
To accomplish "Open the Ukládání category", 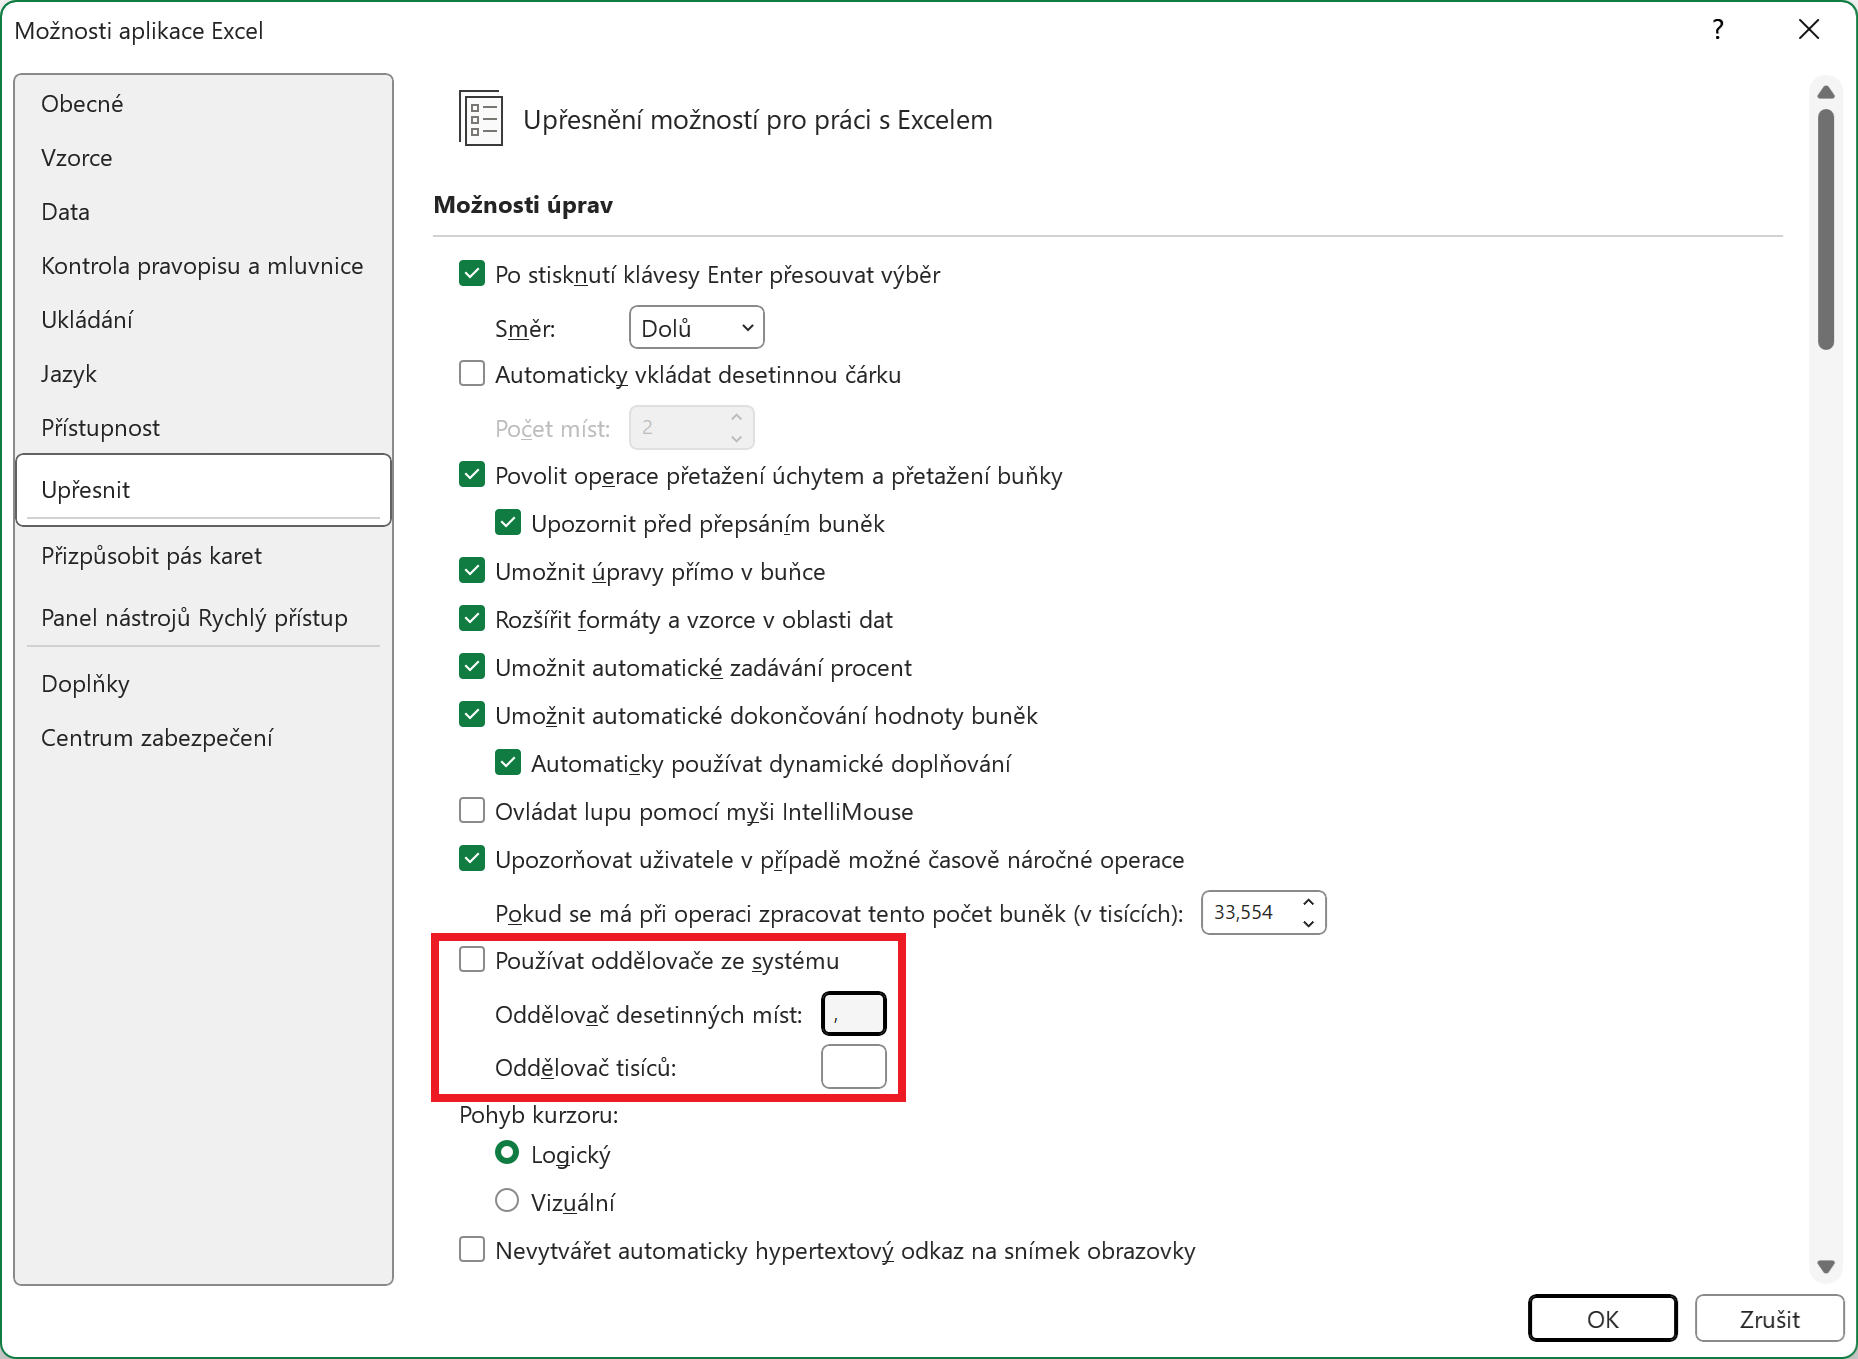I will click(x=204, y=320).
